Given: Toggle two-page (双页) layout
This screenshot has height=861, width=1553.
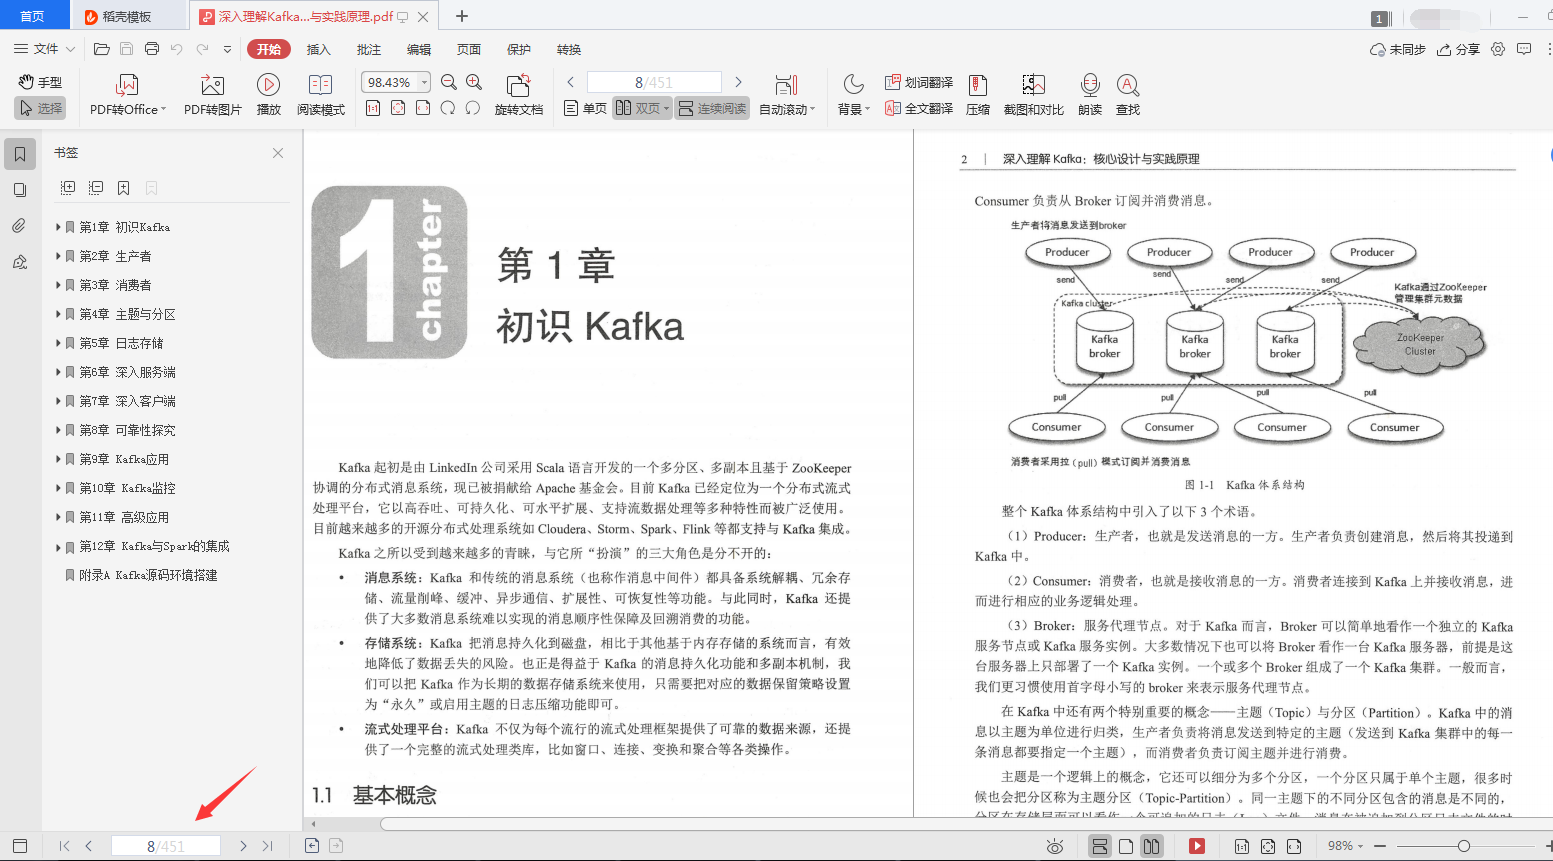Looking at the screenshot, I should tap(641, 108).
